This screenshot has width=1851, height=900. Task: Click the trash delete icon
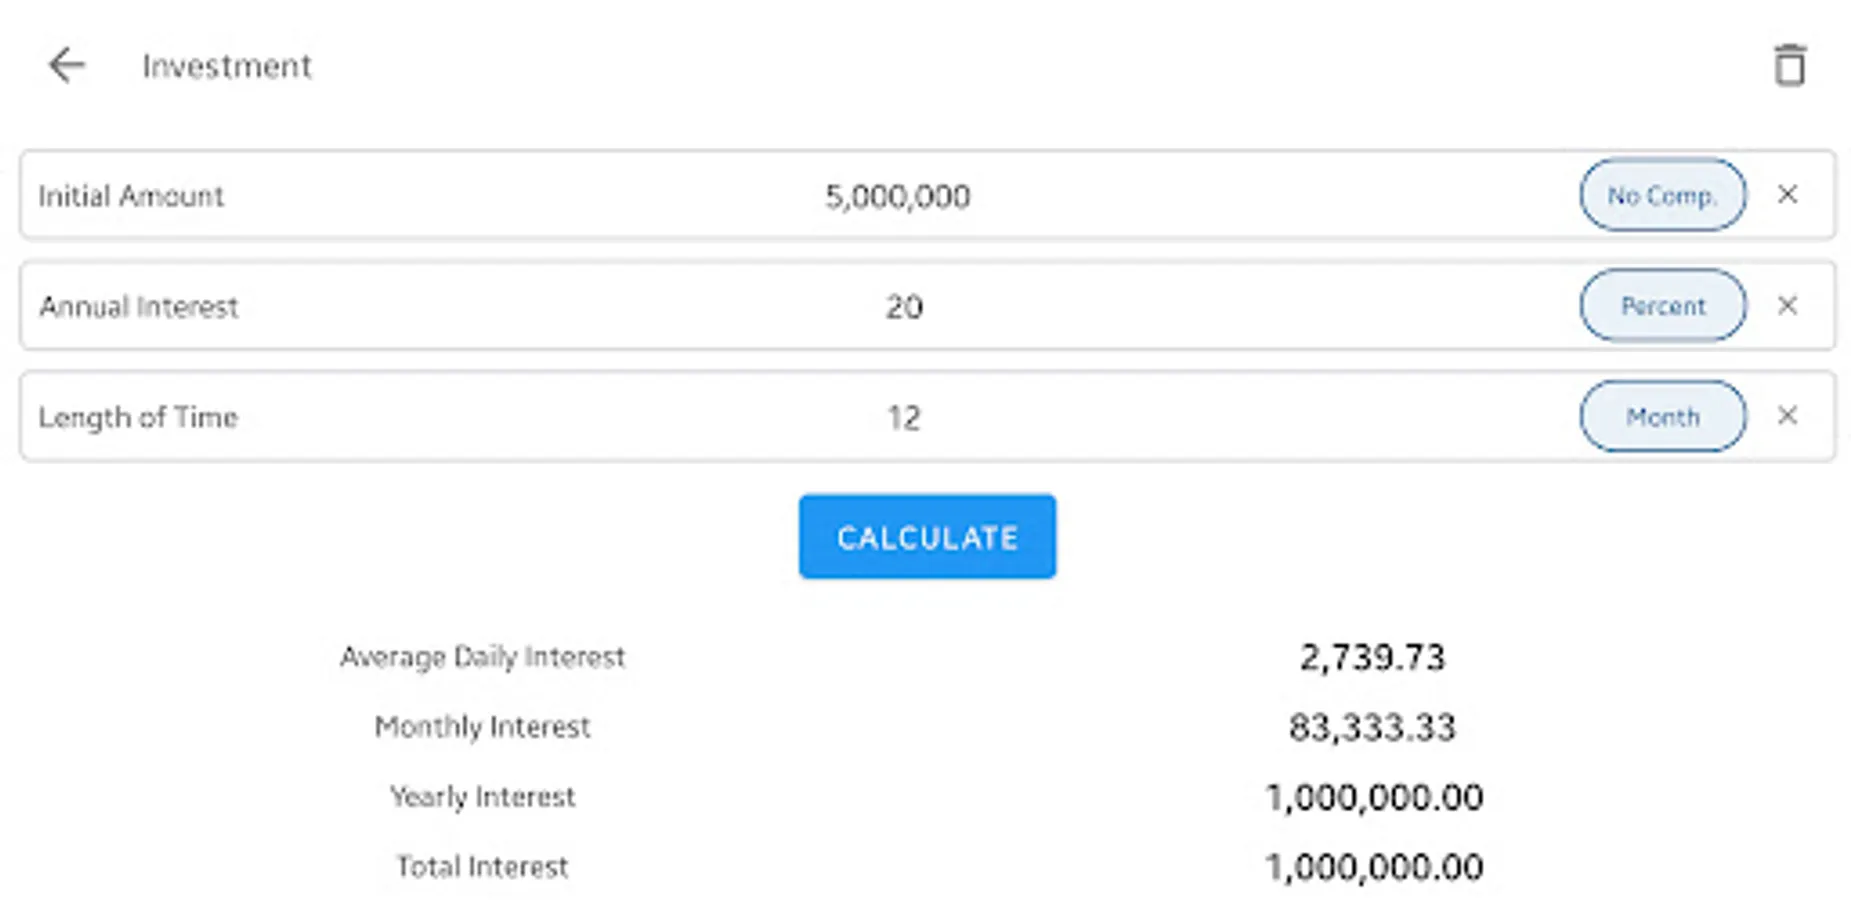click(x=1789, y=66)
